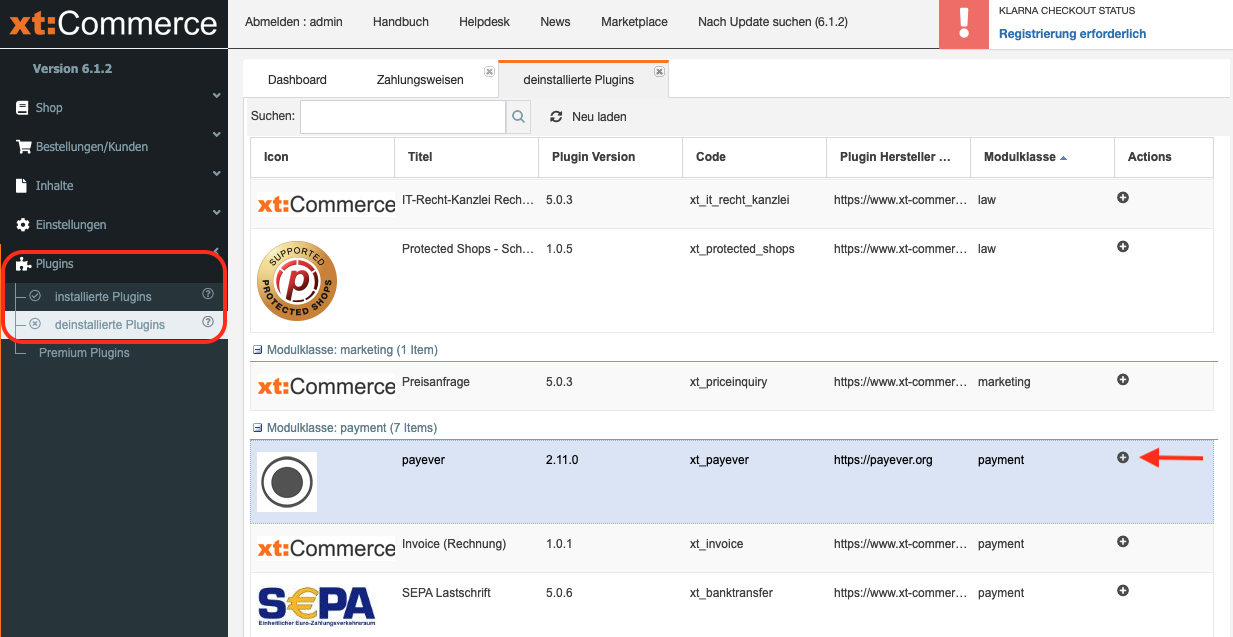The image size is (1233, 637).
Task: Click version 2.11.0 in payever row
Action: tap(562, 460)
